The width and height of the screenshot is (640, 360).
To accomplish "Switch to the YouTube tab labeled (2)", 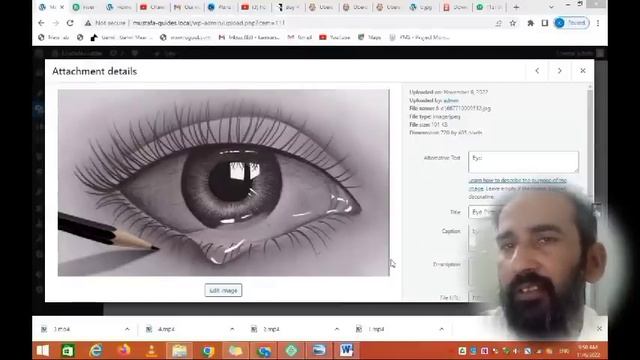I will (x=254, y=7).
